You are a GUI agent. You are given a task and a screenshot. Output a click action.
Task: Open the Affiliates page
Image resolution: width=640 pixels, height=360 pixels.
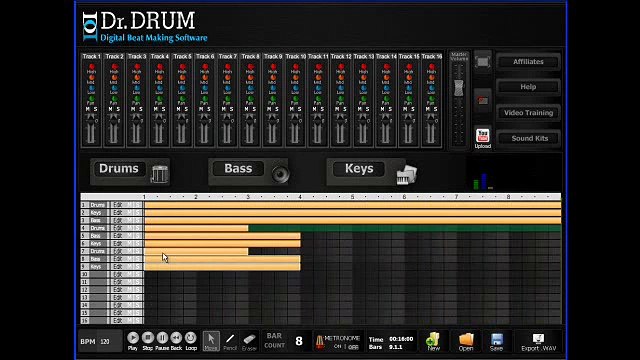click(528, 62)
